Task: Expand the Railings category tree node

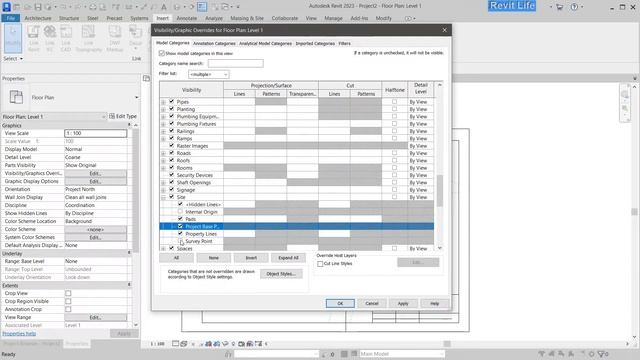Action: pos(163,131)
